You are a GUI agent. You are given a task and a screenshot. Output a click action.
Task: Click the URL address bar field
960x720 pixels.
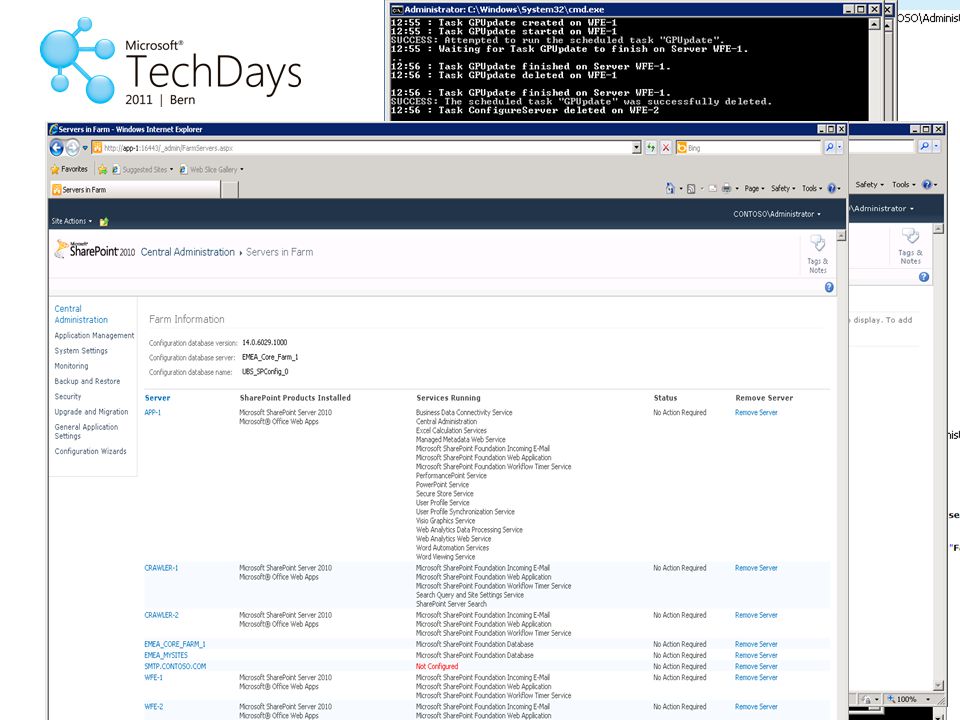click(367, 148)
